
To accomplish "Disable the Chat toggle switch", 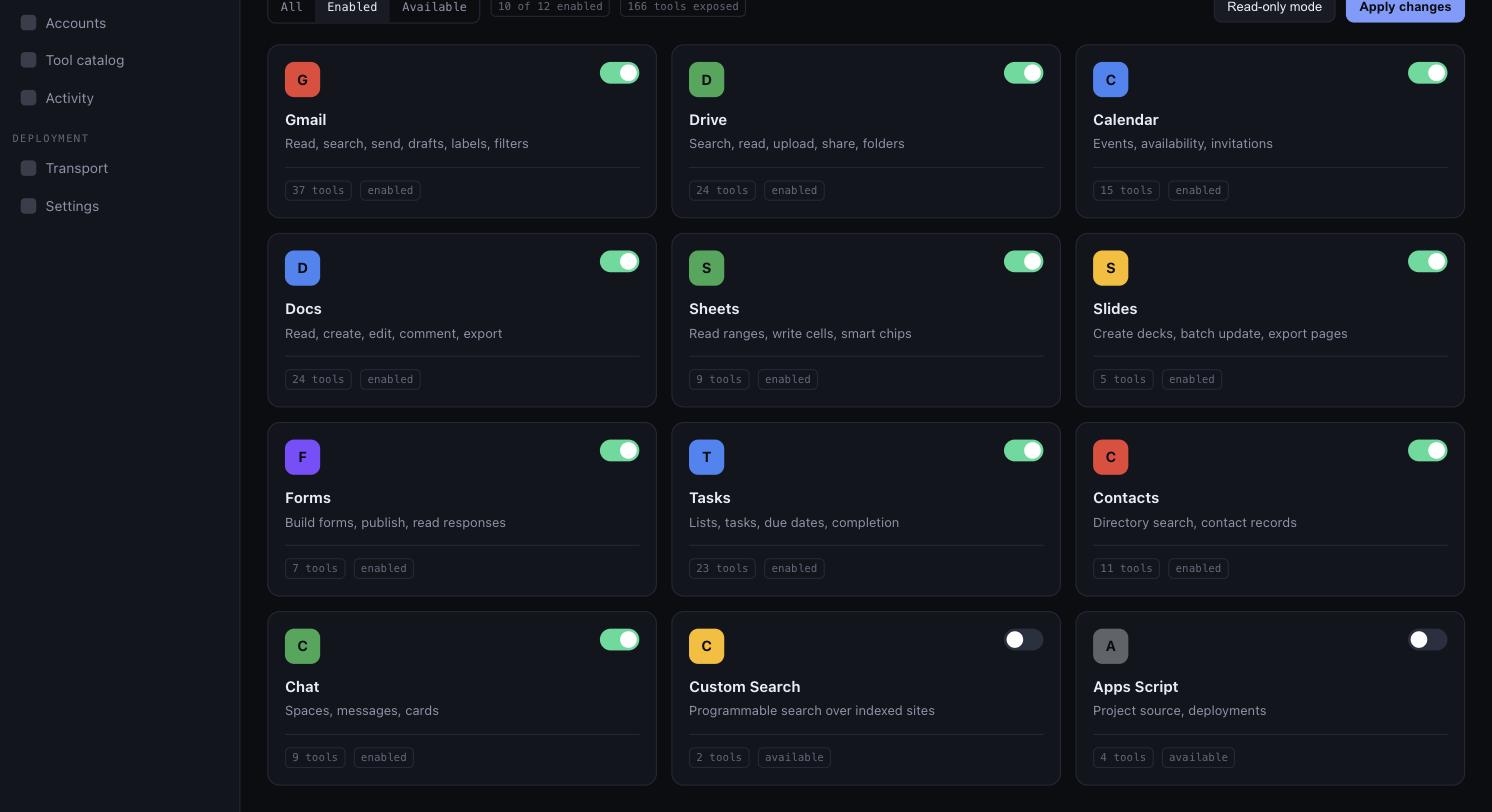I will coord(619,640).
